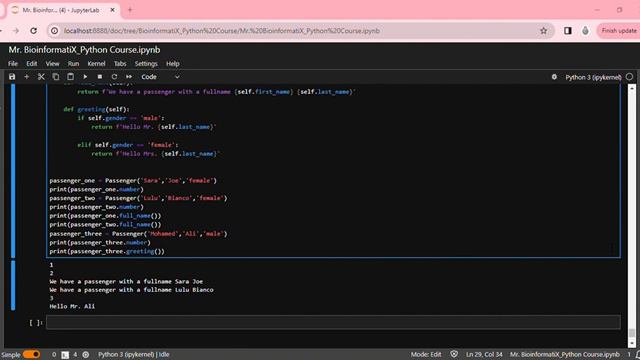Open the debugger bug icon
Screen dimensions: 640x360
coord(554,77)
